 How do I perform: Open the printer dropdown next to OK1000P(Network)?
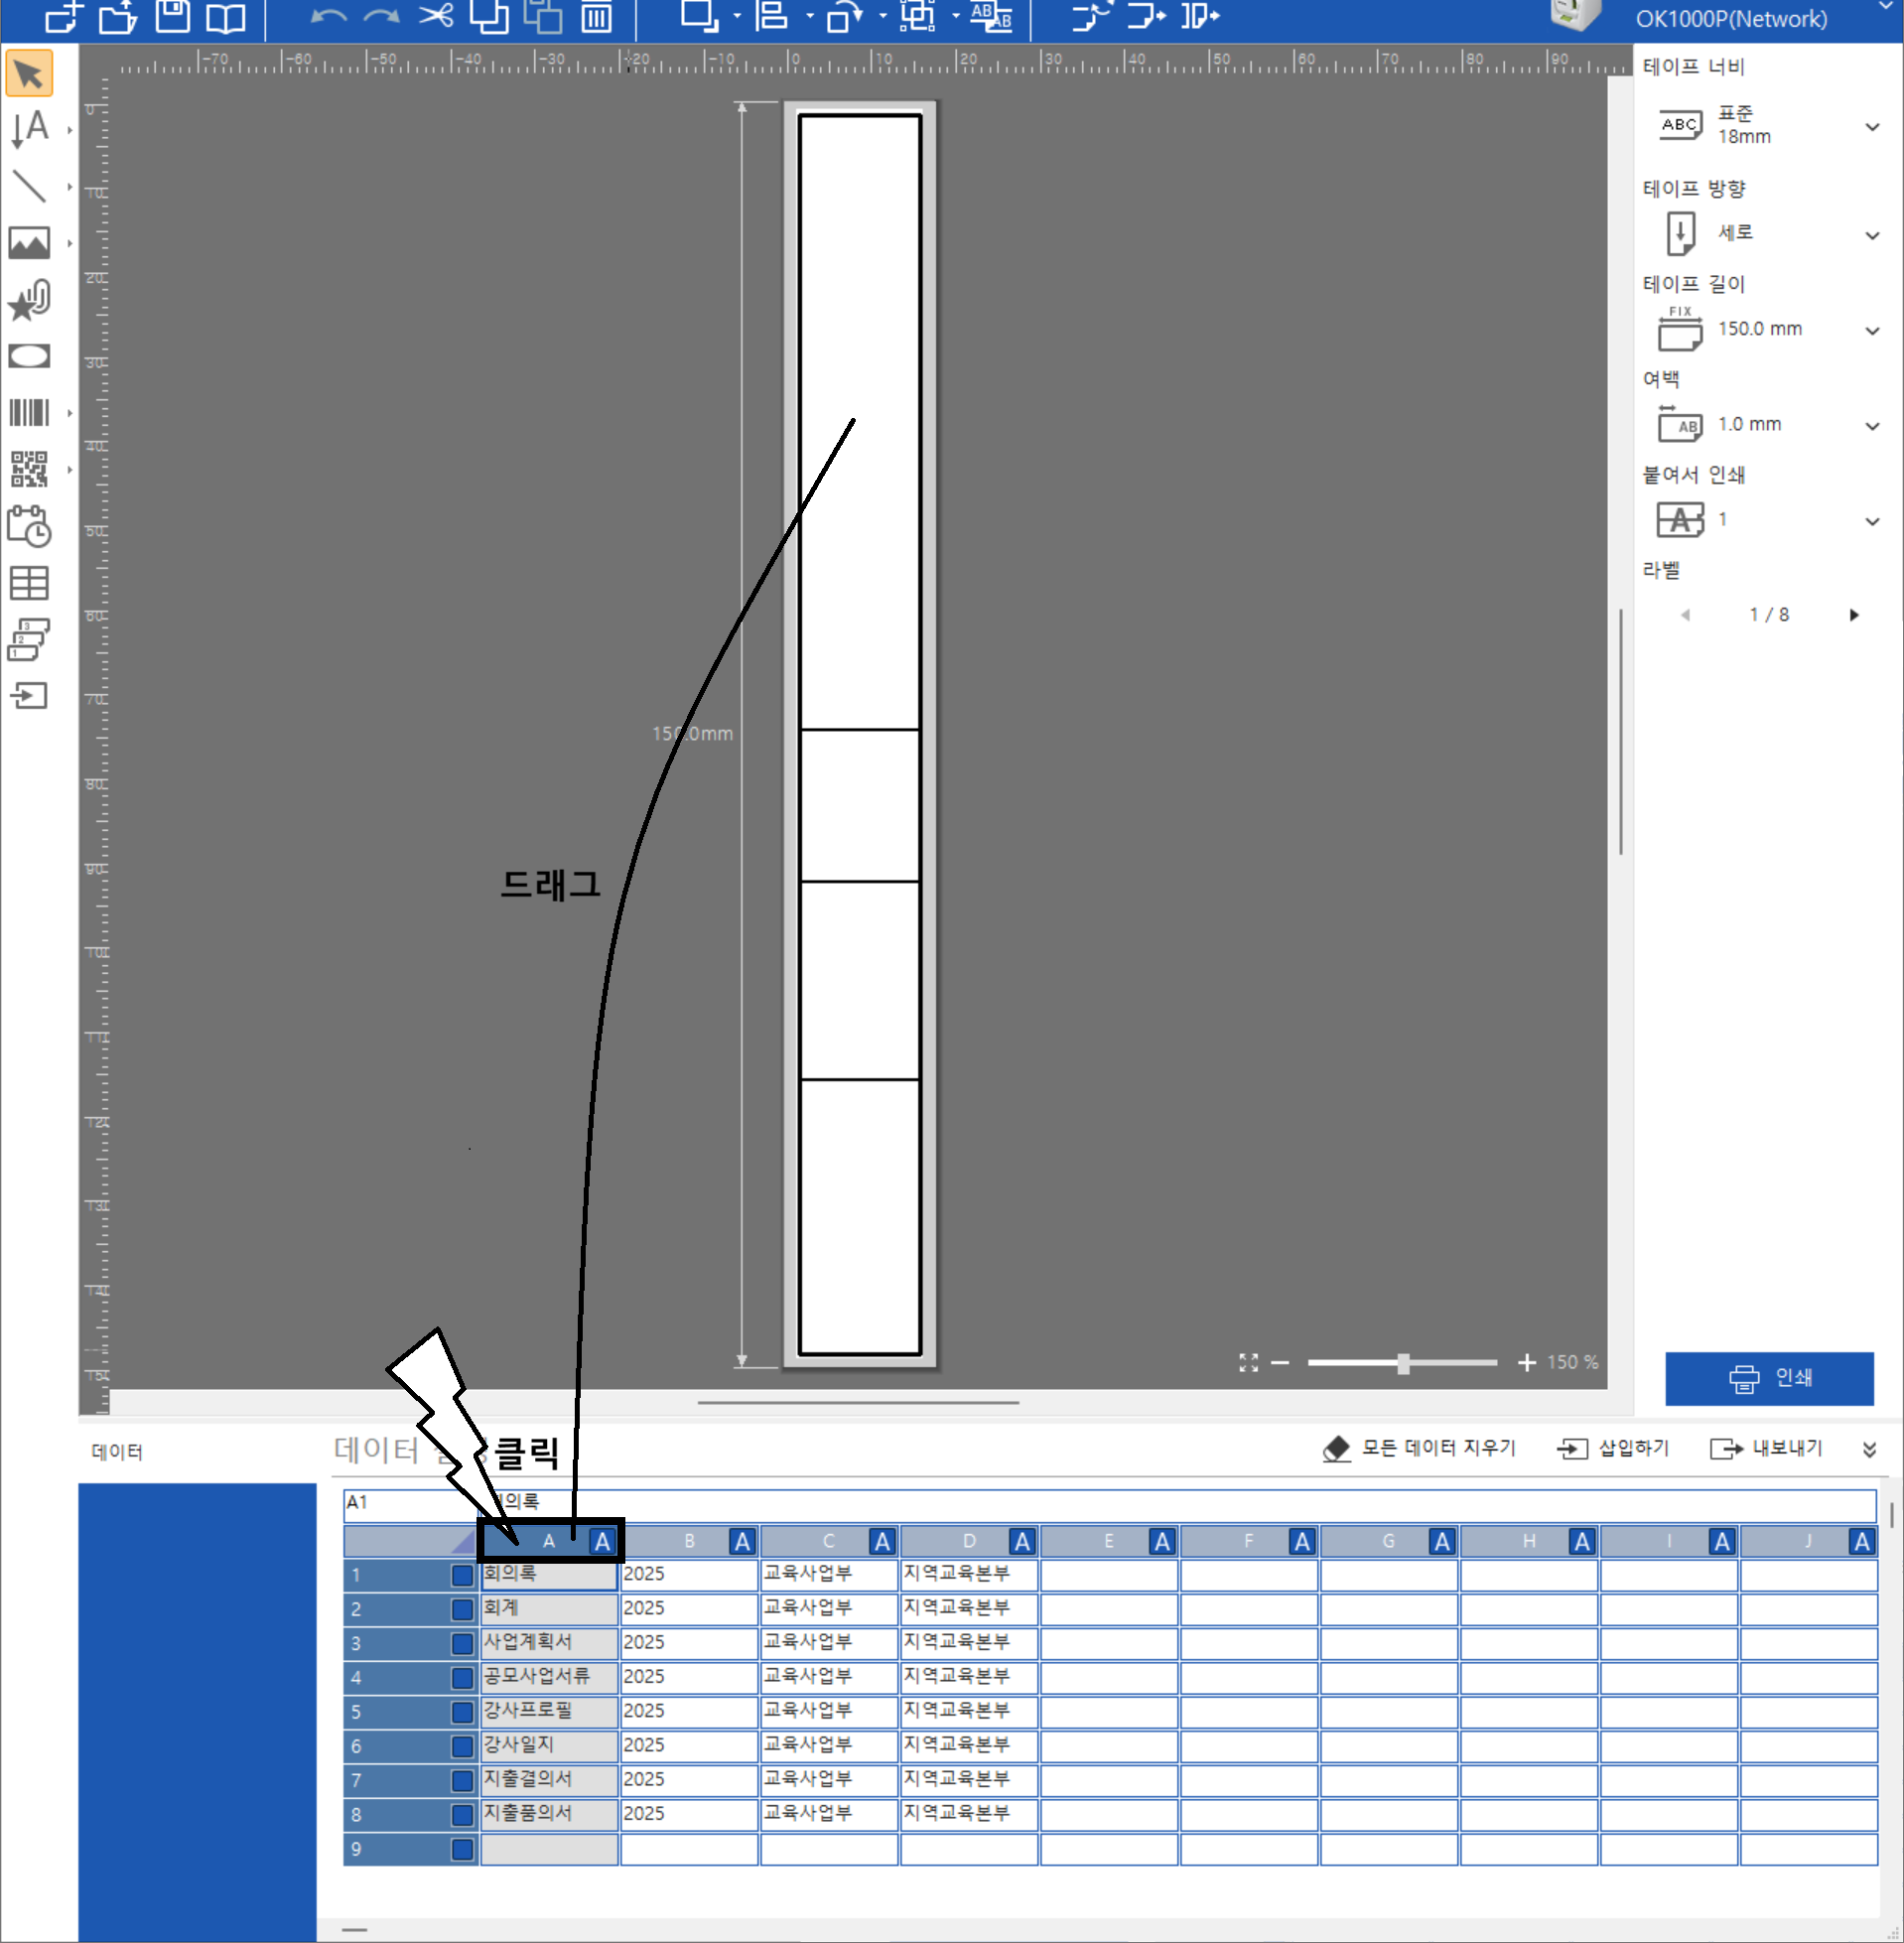click(1884, 8)
